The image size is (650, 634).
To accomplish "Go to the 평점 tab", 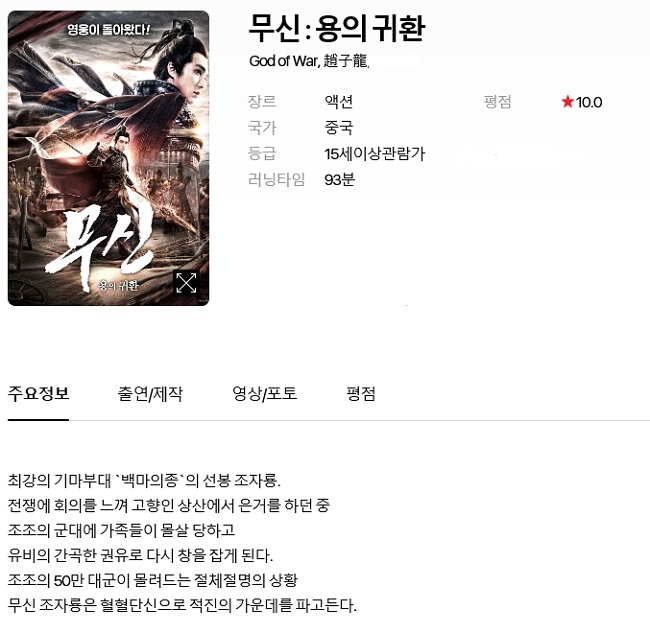I will [361, 394].
